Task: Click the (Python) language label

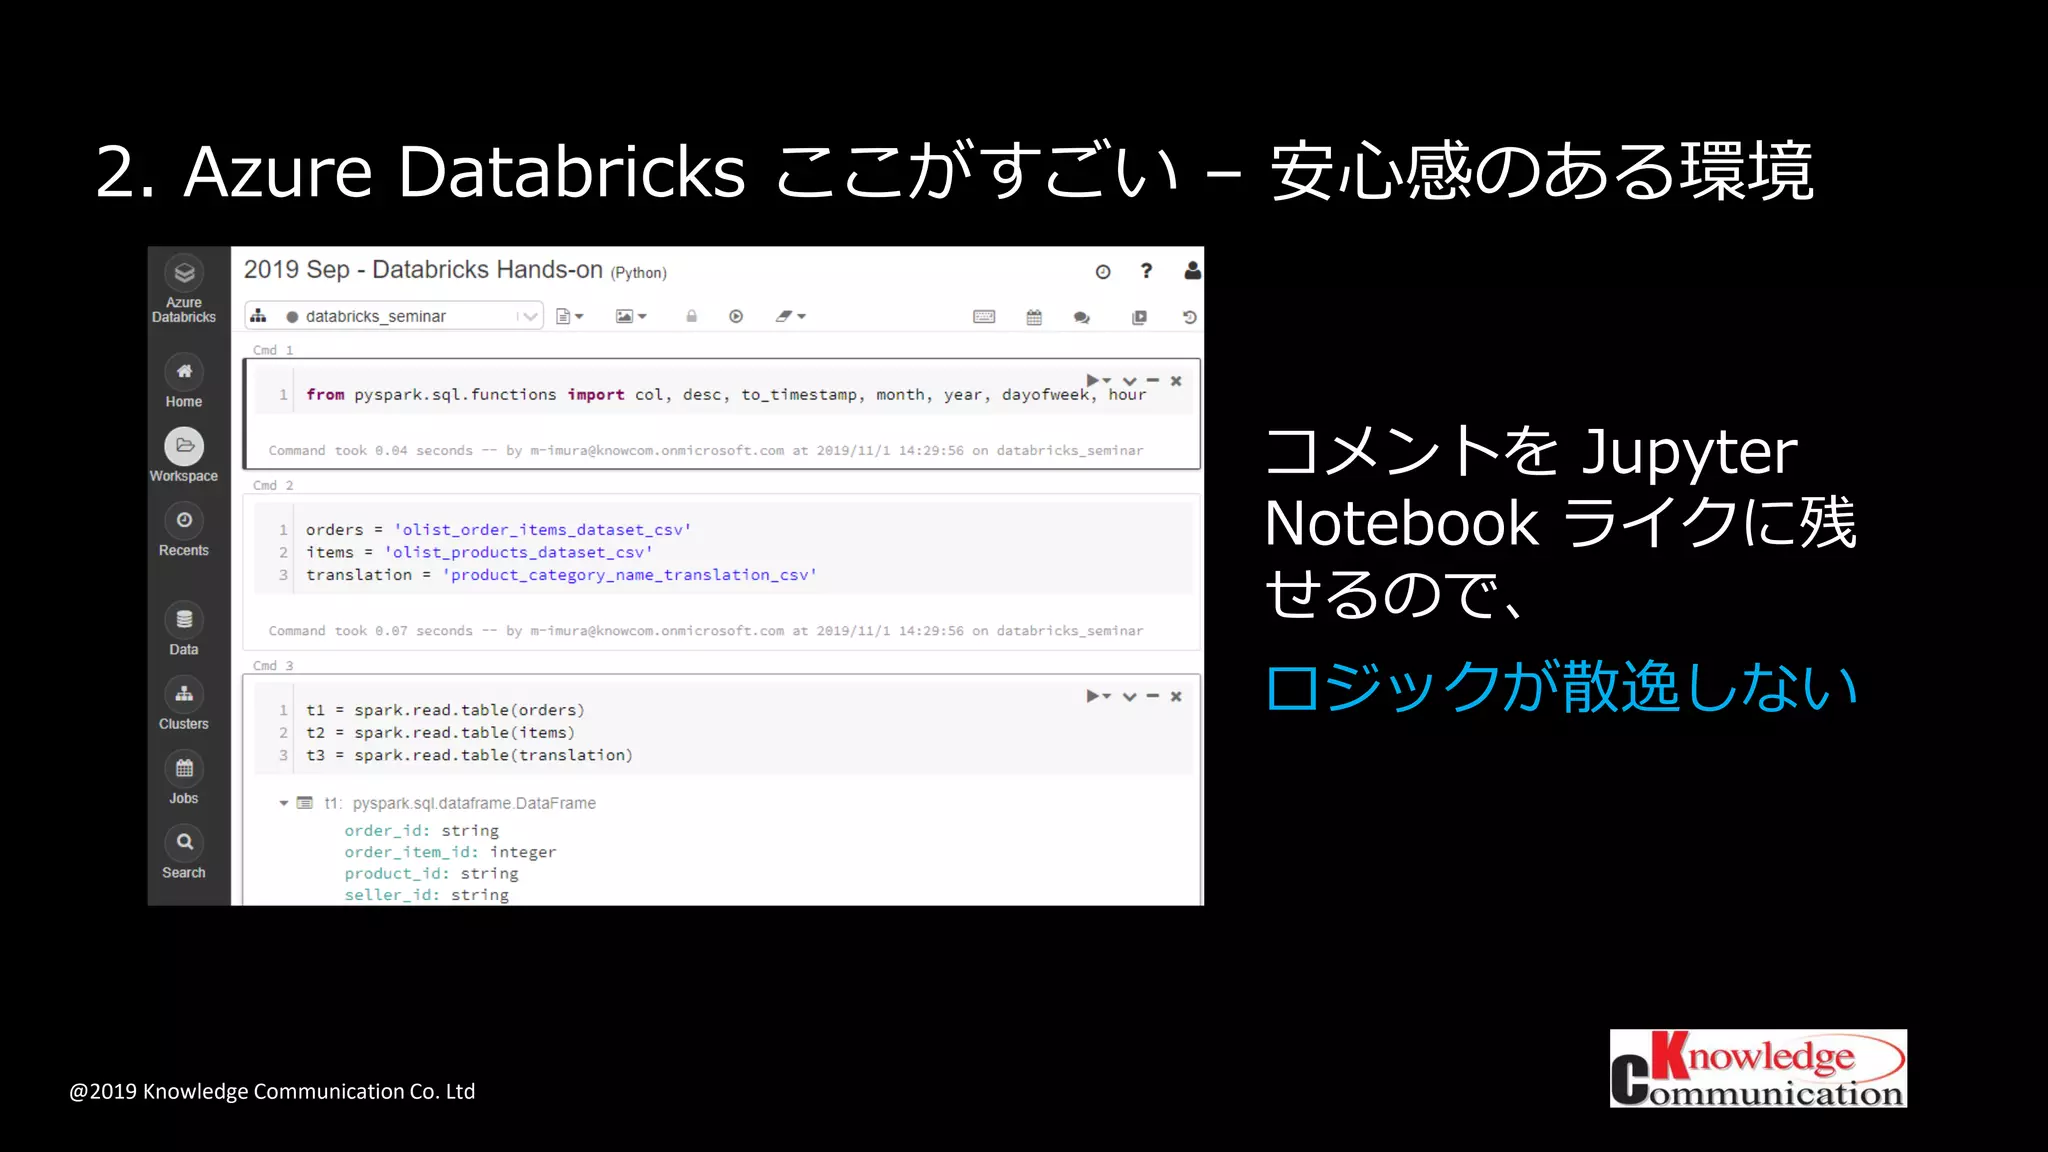Action: (x=639, y=273)
